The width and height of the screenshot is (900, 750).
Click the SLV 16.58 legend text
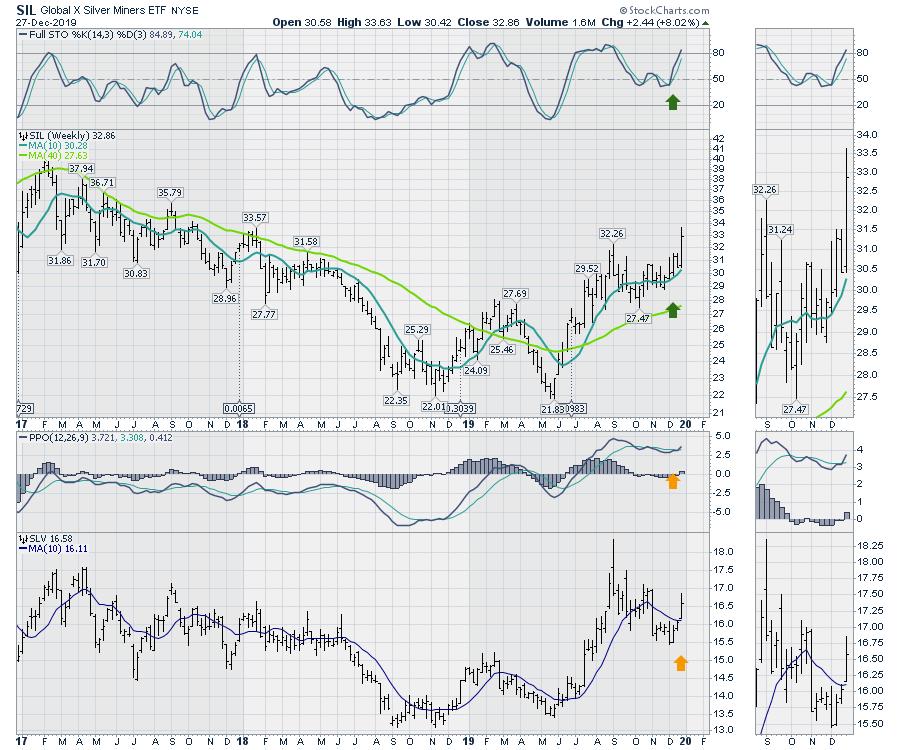click(51, 539)
